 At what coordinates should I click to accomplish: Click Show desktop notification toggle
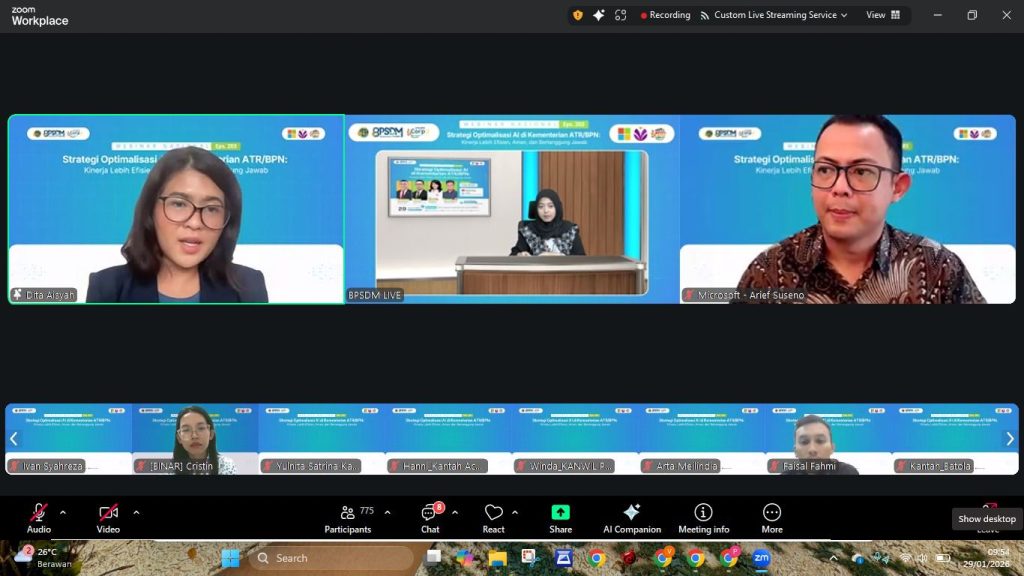coord(986,519)
